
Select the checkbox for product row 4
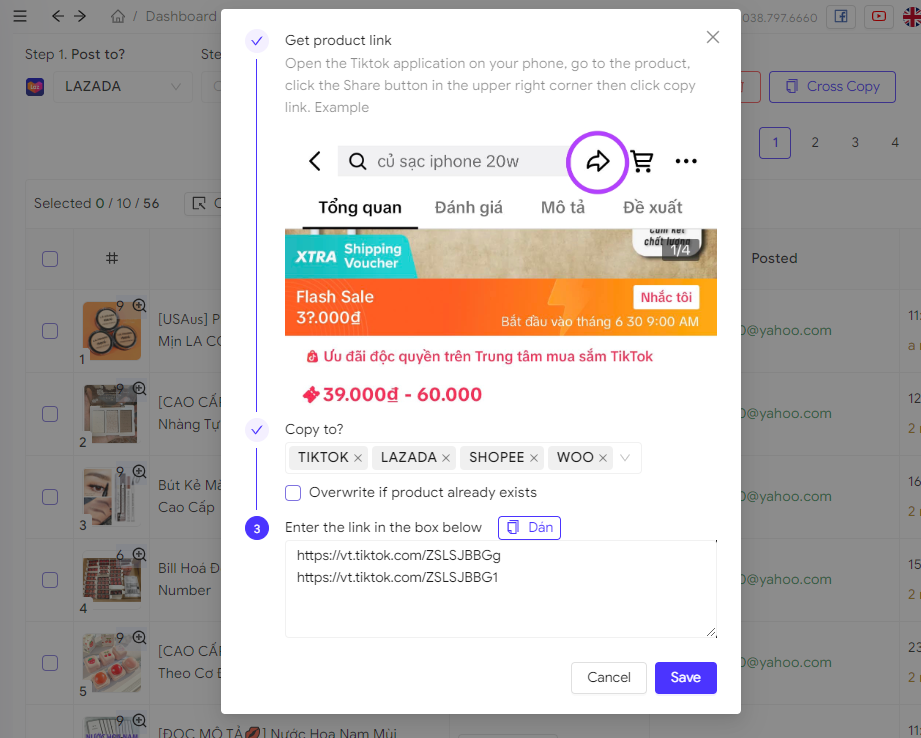coord(50,580)
